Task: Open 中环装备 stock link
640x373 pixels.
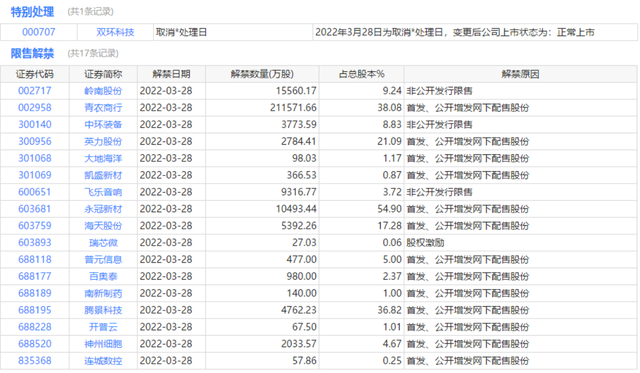Action: tap(103, 124)
